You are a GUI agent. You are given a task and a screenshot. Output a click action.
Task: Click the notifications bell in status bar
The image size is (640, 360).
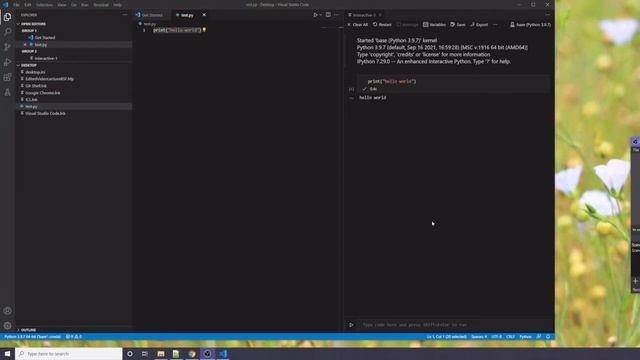click(x=548, y=337)
